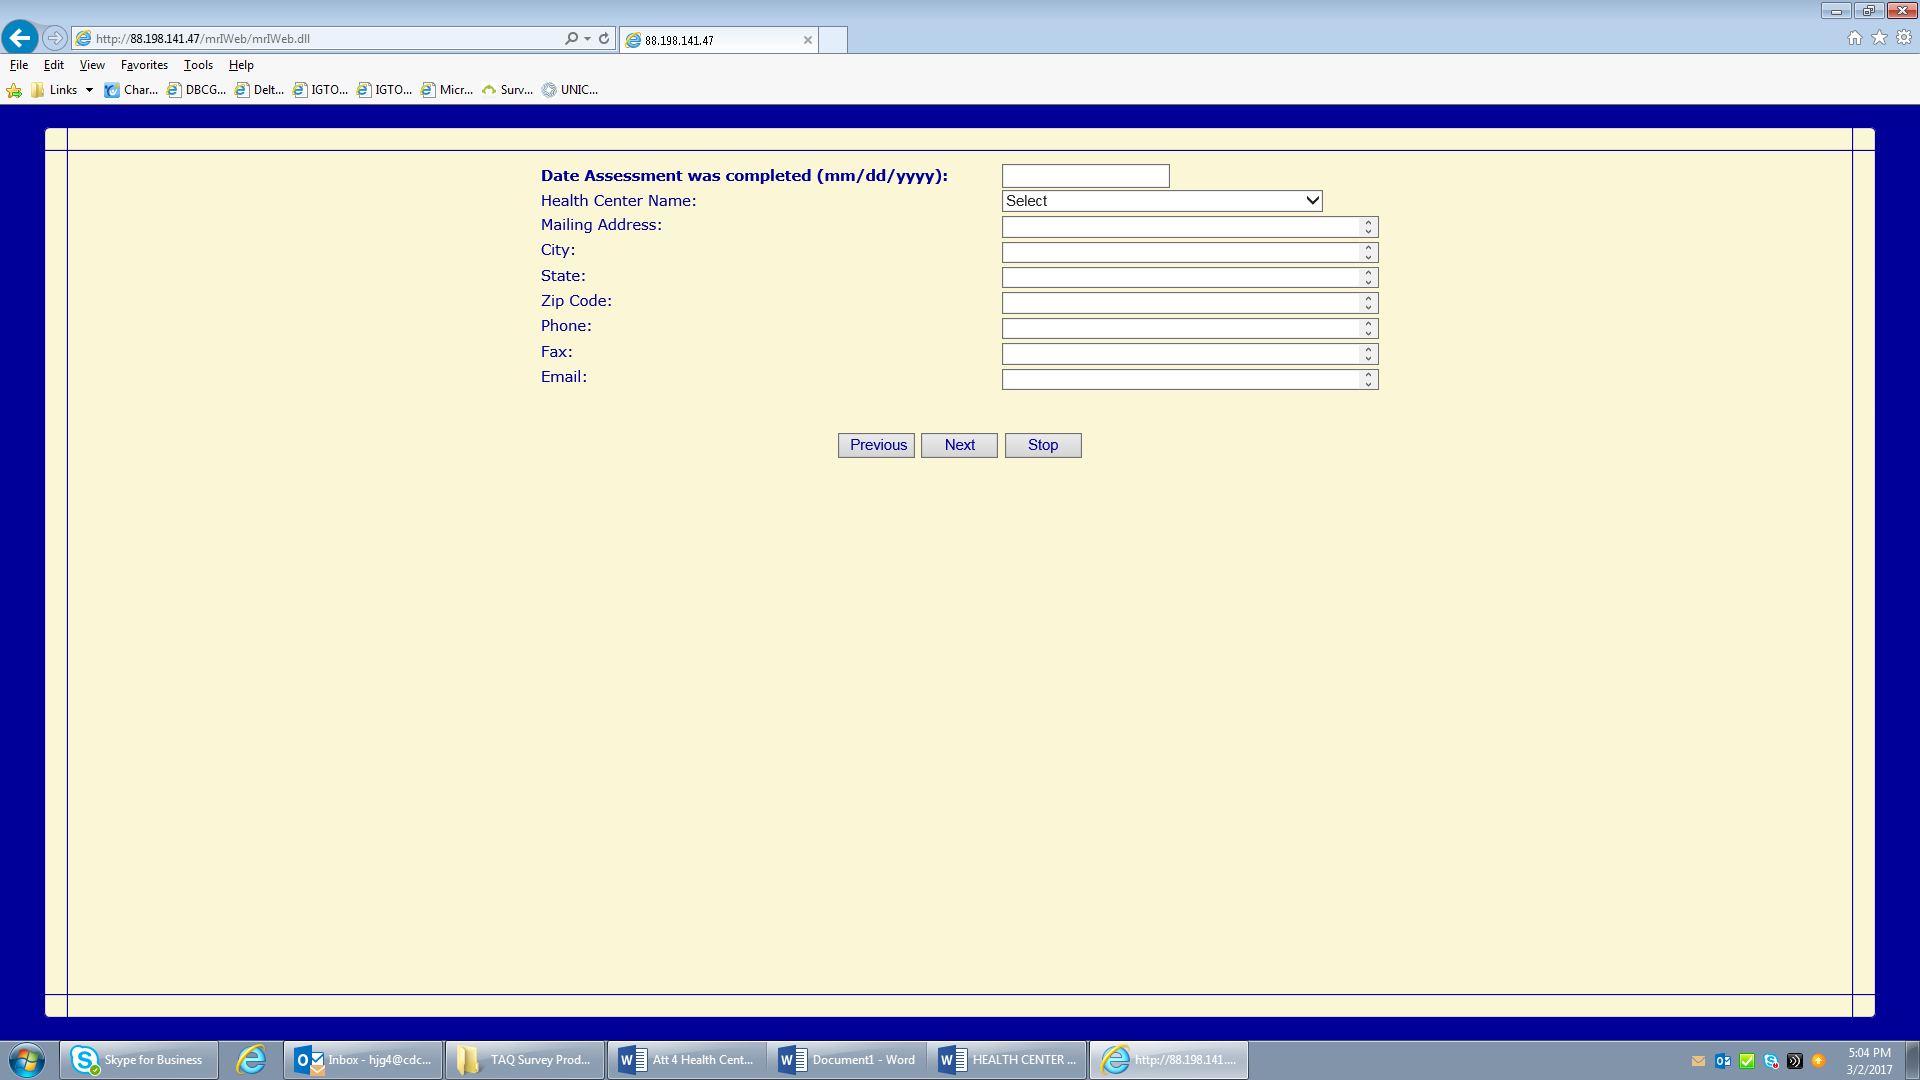This screenshot has height=1080, width=1920.
Task: Open the Outlook Inbox taskbar item
Action: 364,1060
